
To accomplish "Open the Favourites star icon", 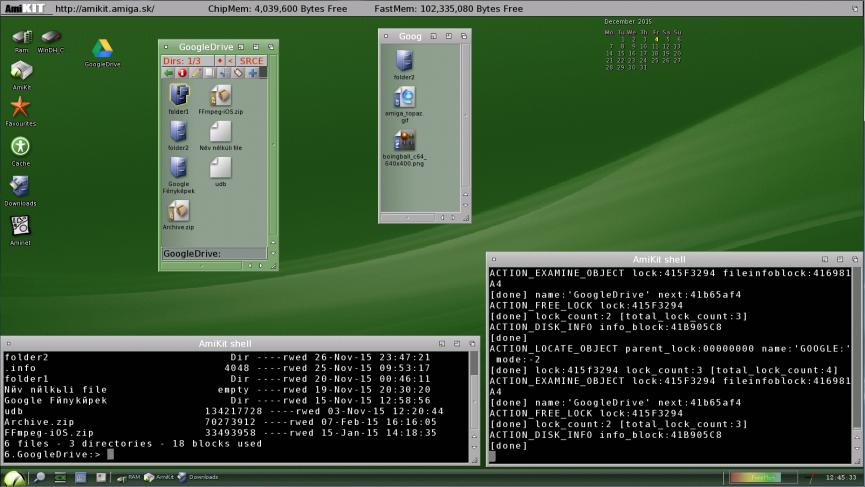I will coord(20,107).
